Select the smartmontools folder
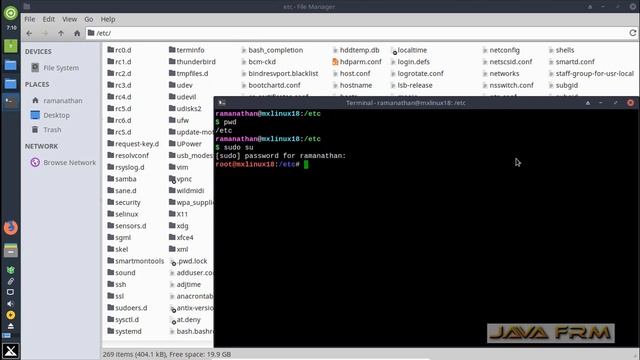Viewport: 640px width, 360px height. click(x=136, y=261)
